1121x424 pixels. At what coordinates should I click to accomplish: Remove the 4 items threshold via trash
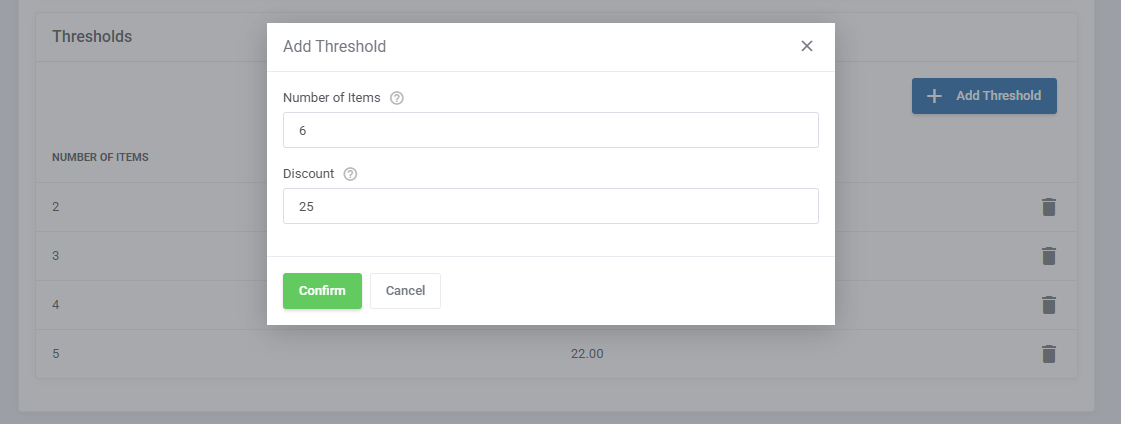pos(1048,305)
